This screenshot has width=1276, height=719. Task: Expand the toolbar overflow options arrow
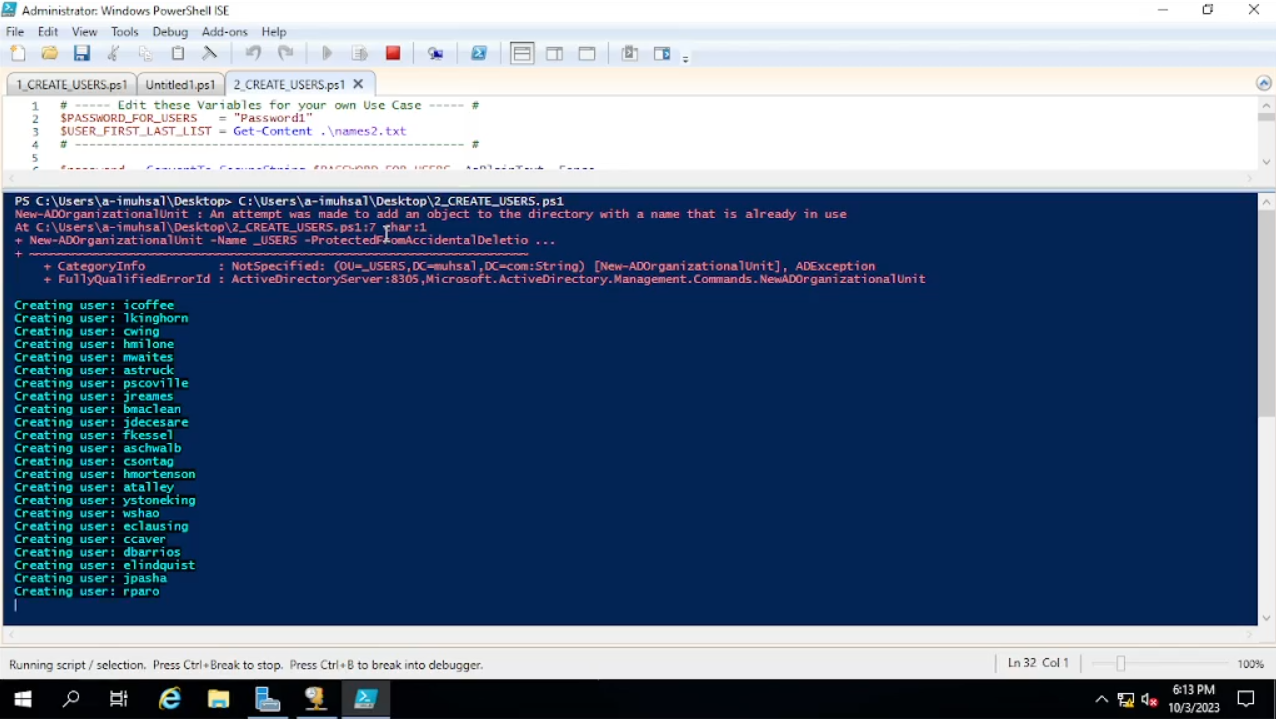click(x=685, y=60)
